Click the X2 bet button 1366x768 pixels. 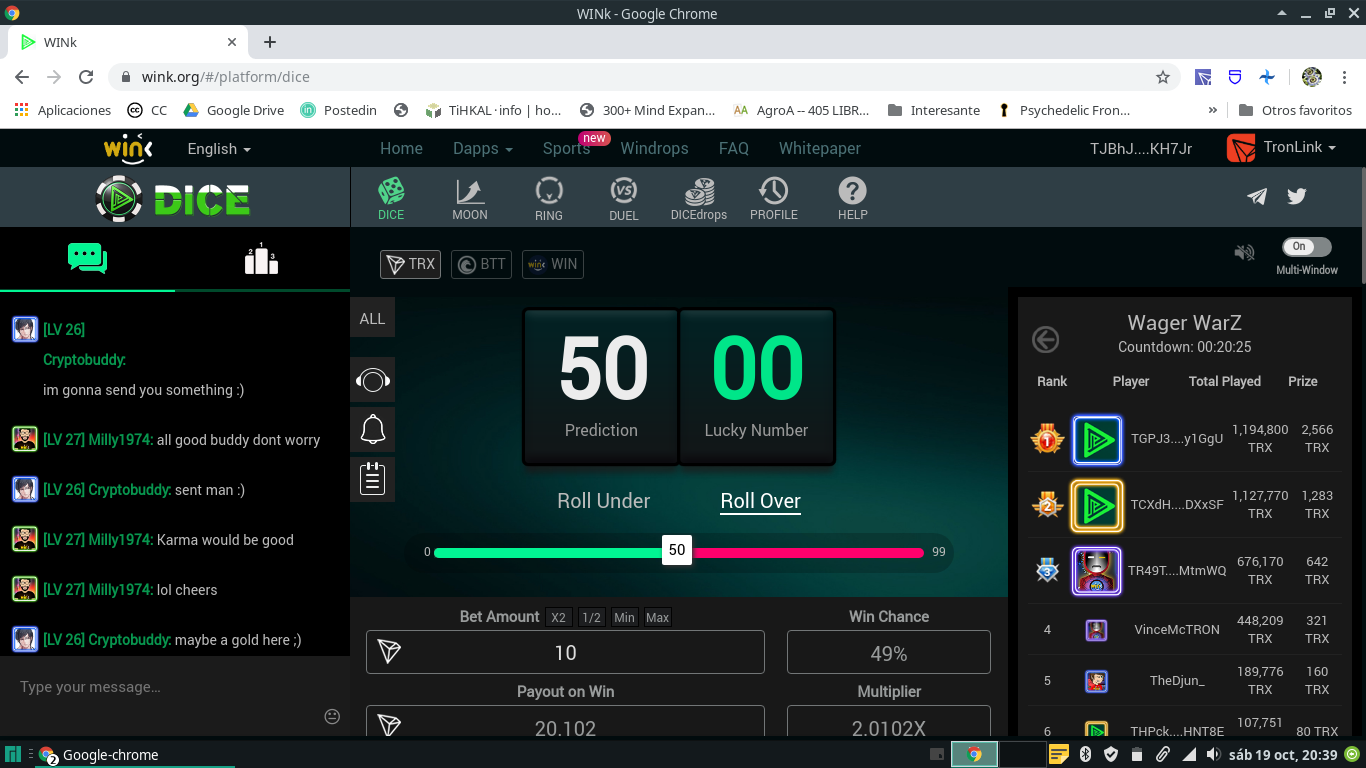(x=559, y=617)
